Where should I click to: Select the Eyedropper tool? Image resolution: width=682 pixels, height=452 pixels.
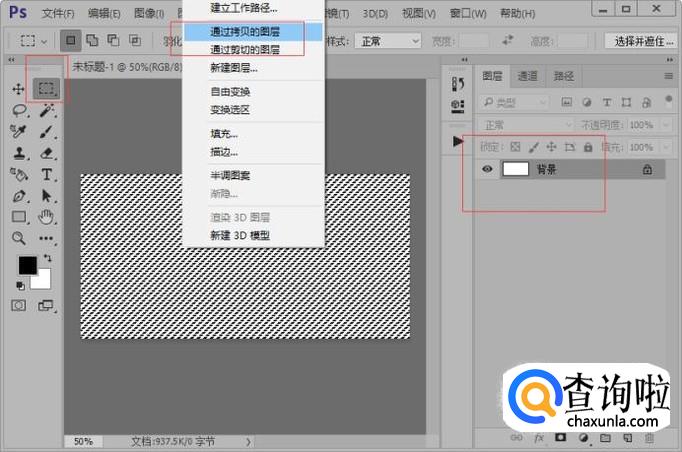(x=19, y=131)
